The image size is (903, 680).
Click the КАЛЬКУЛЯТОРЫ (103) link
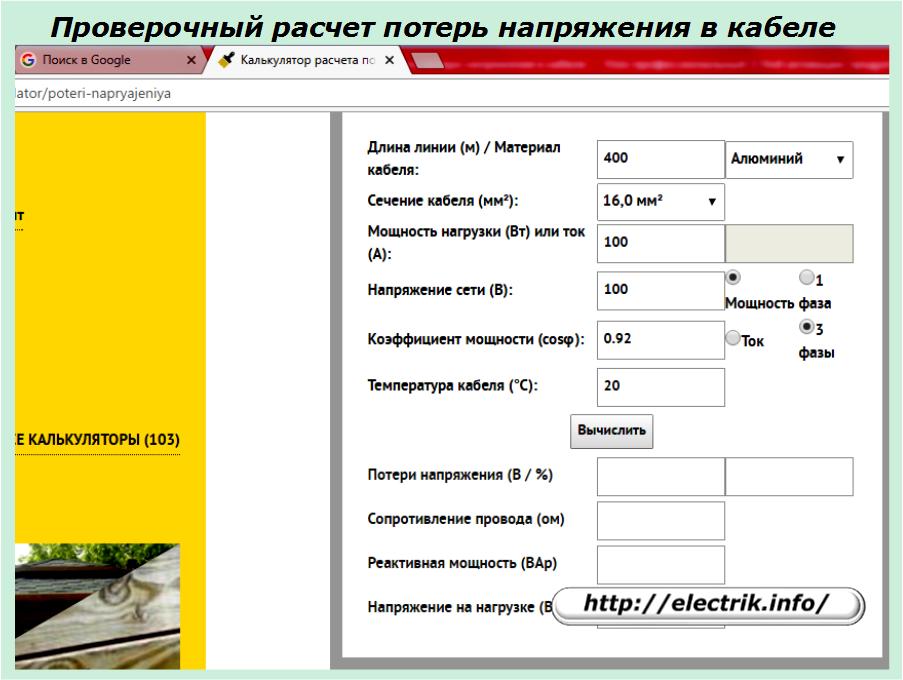tap(97, 440)
